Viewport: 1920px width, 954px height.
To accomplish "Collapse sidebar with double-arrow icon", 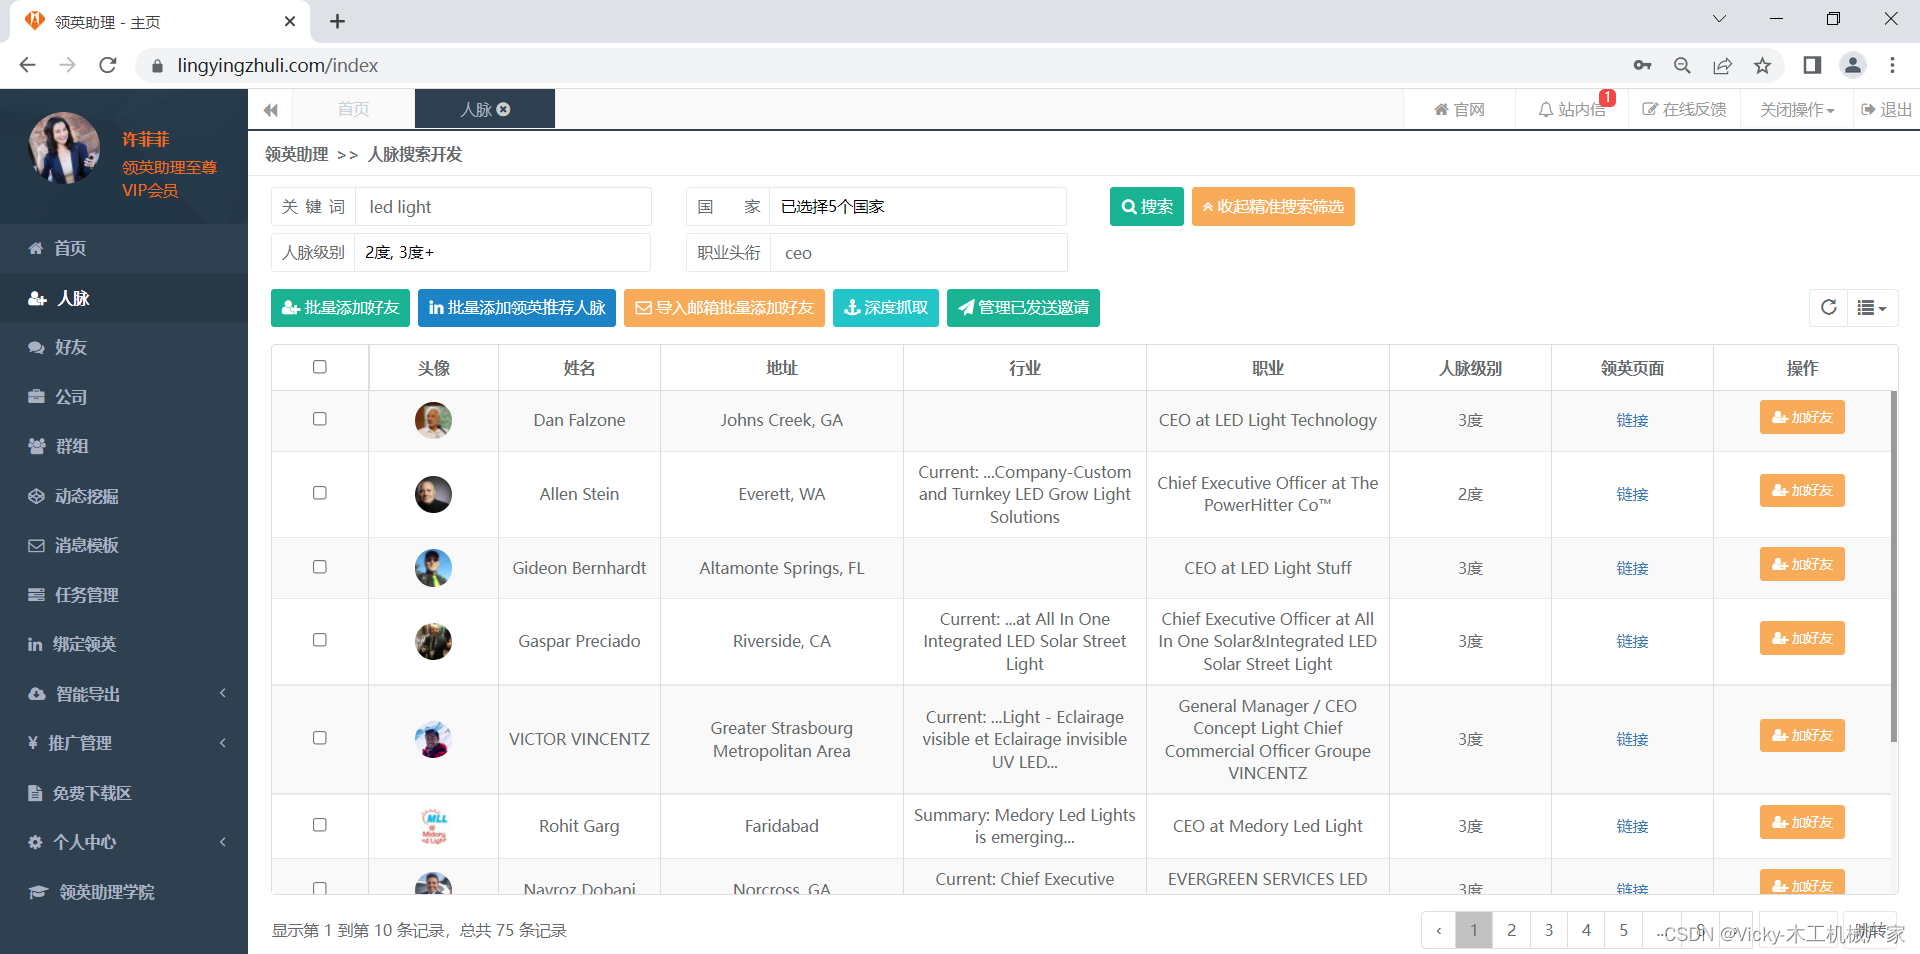I will coord(270,110).
